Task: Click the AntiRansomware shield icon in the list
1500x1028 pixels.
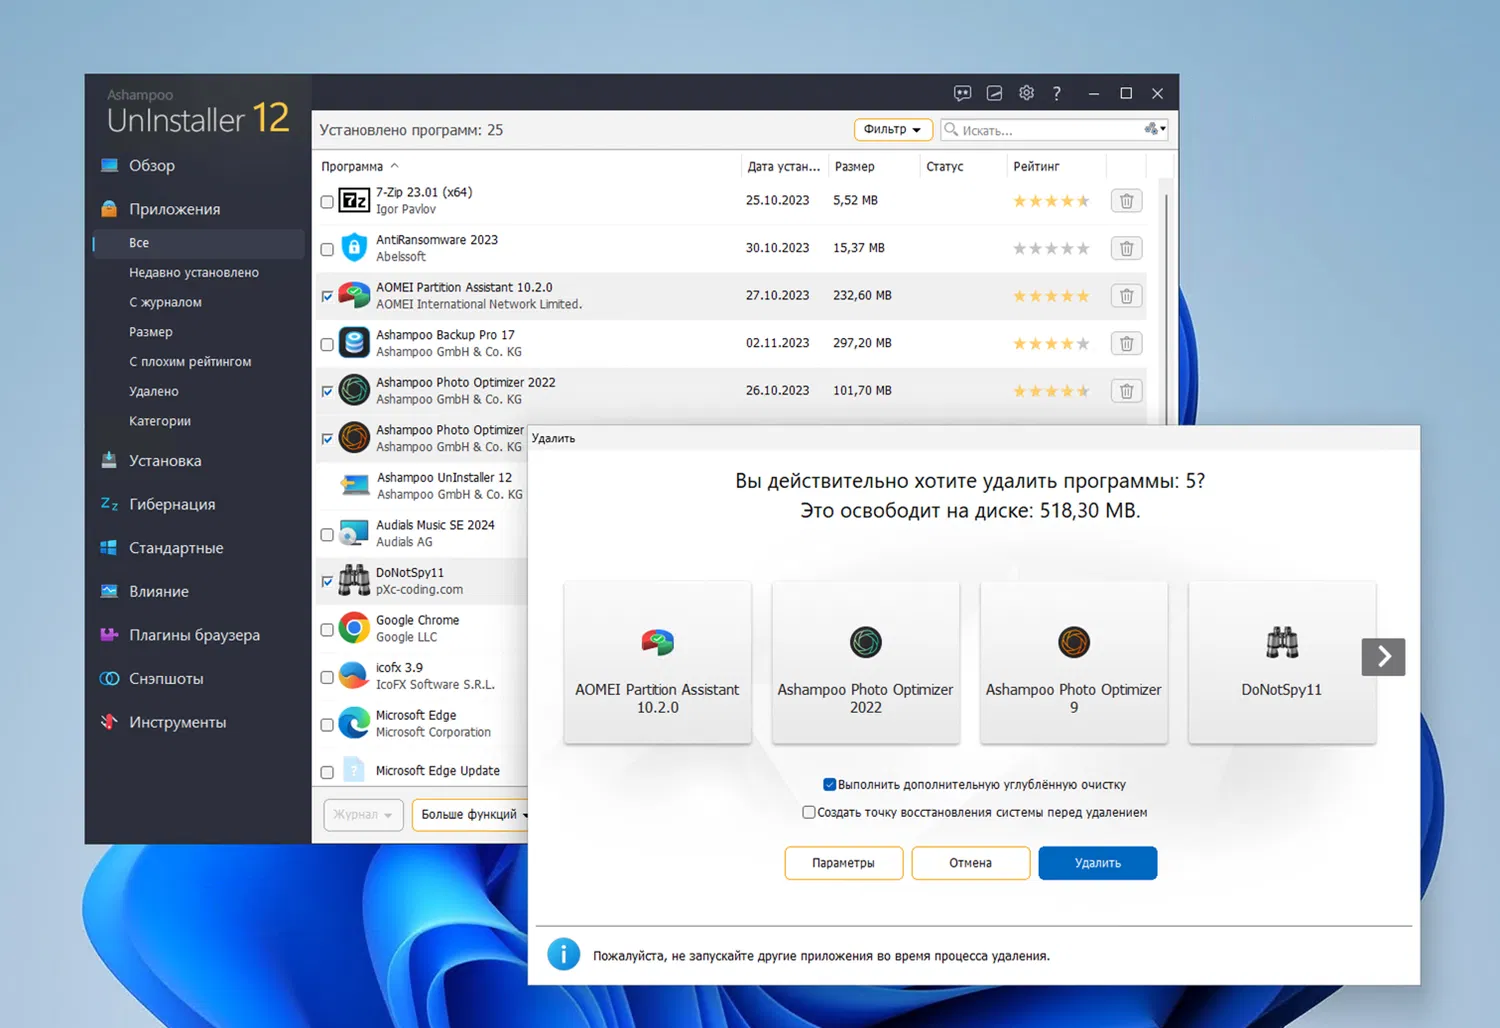Action: 354,248
